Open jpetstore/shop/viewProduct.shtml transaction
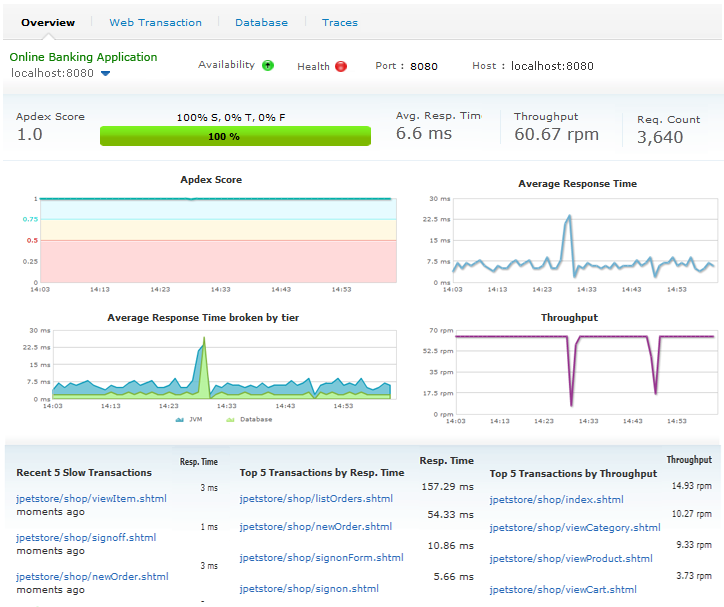Viewport: 724px width, 607px height. [x=571, y=559]
